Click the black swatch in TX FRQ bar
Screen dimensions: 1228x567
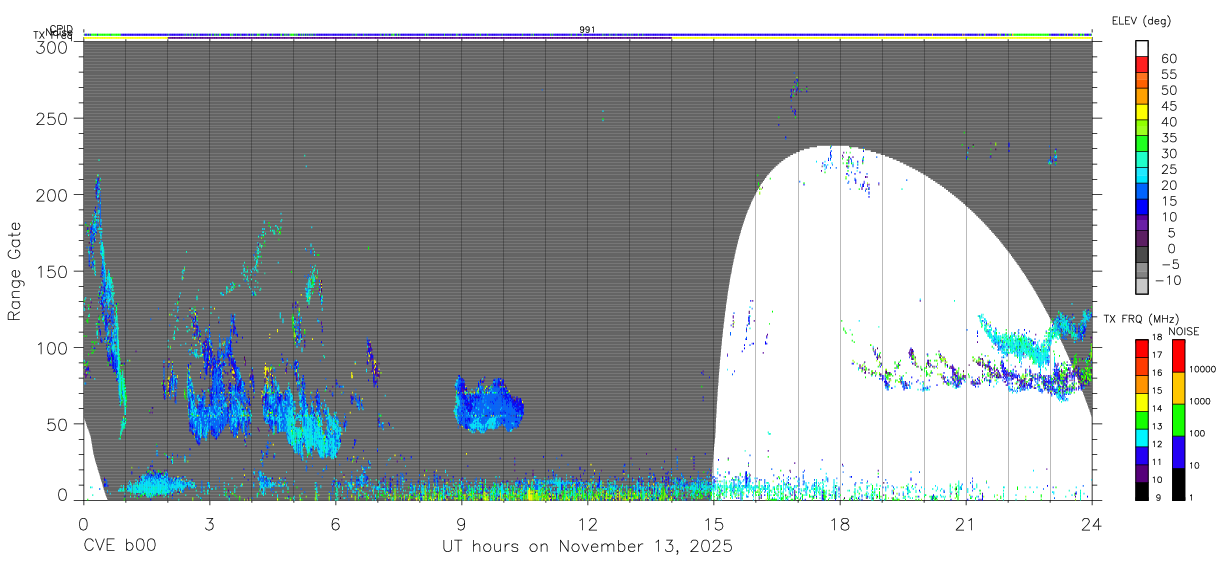[1141, 489]
